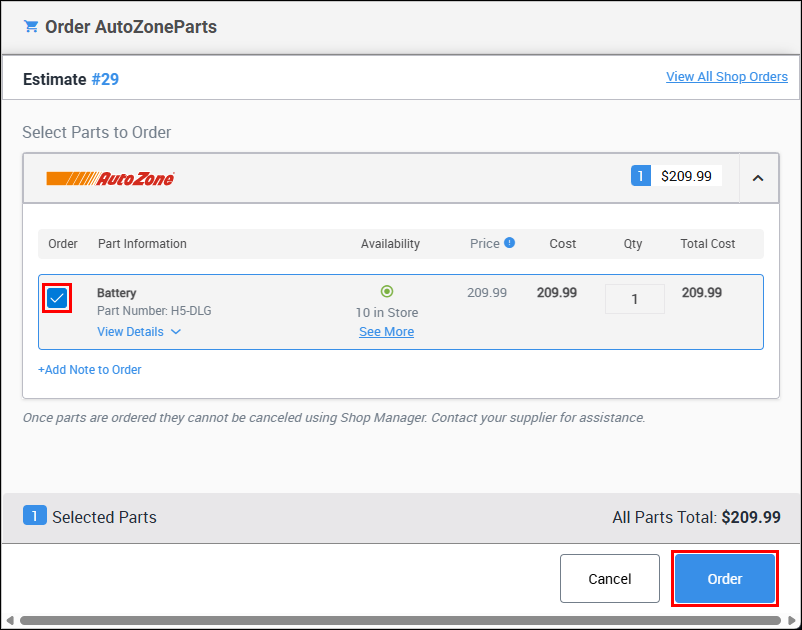Open the View All Shop Orders link
Viewport: 802px width, 630px height.
[x=727, y=77]
